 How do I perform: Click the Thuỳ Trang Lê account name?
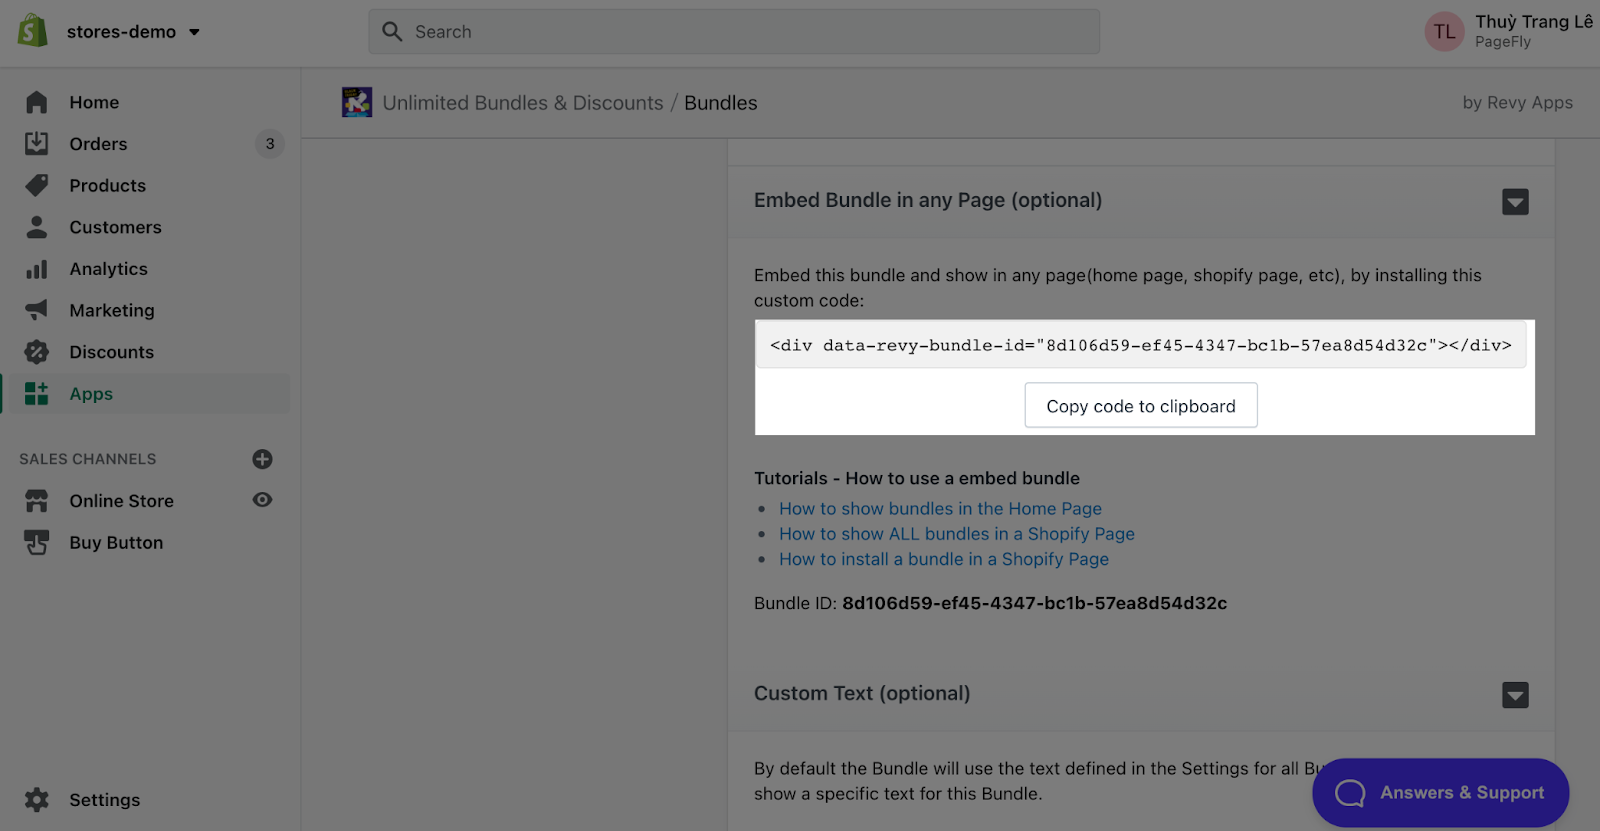pyautogui.click(x=1533, y=22)
